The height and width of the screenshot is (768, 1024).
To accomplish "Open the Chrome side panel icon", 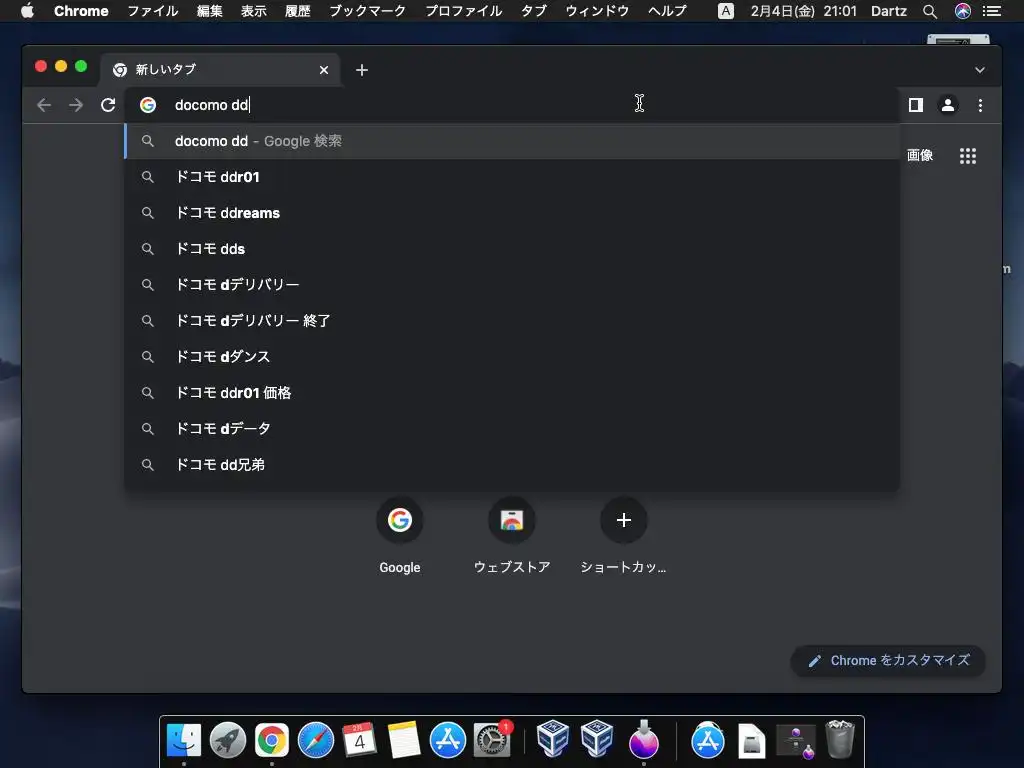I will tap(916, 105).
